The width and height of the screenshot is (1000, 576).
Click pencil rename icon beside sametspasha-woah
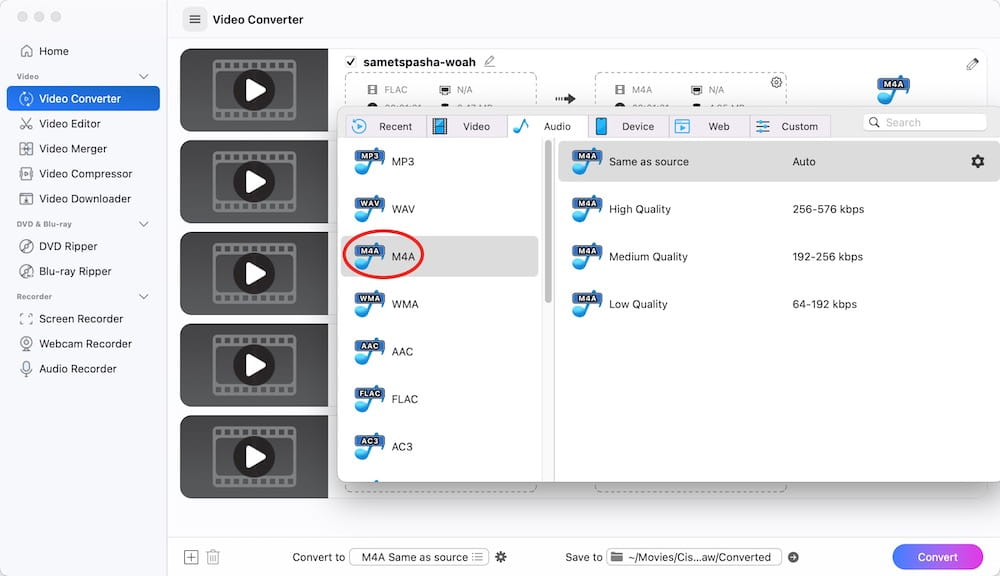click(489, 61)
